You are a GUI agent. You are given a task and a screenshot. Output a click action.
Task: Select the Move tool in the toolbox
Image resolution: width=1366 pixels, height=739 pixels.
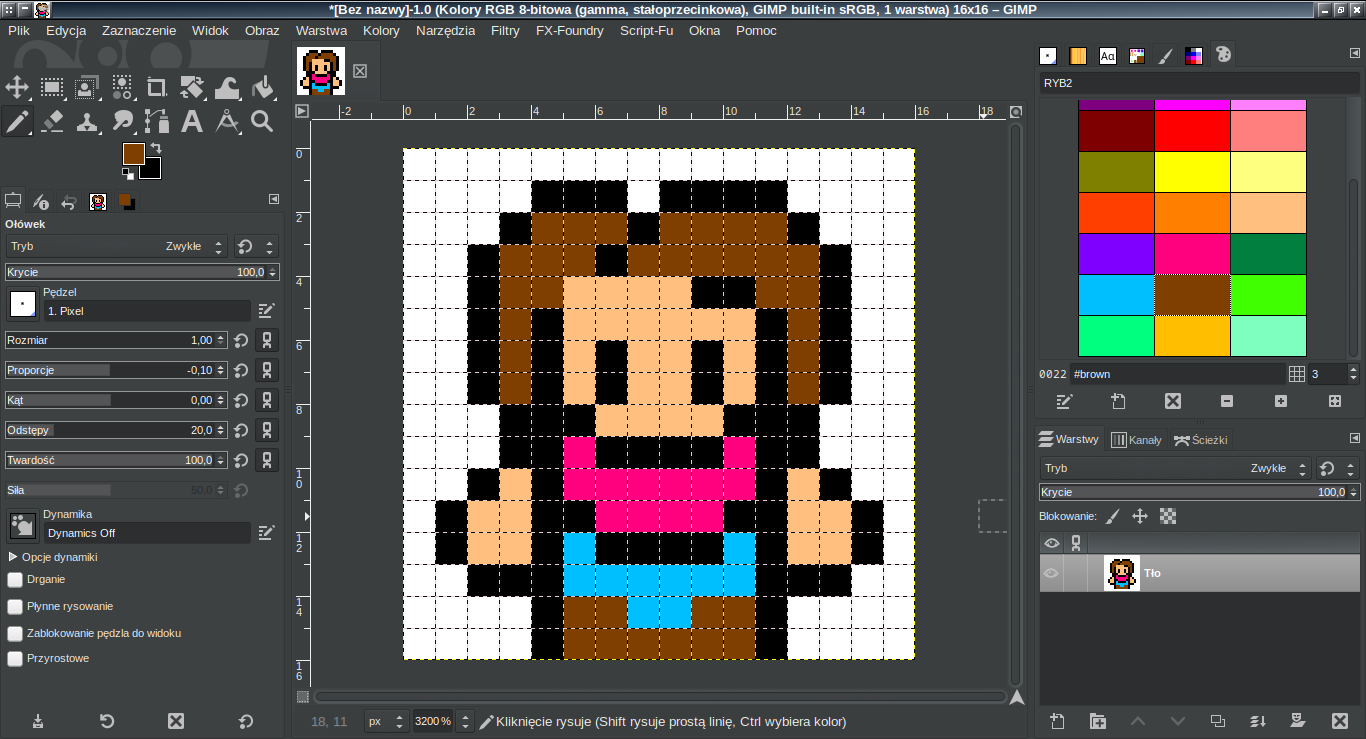point(17,87)
